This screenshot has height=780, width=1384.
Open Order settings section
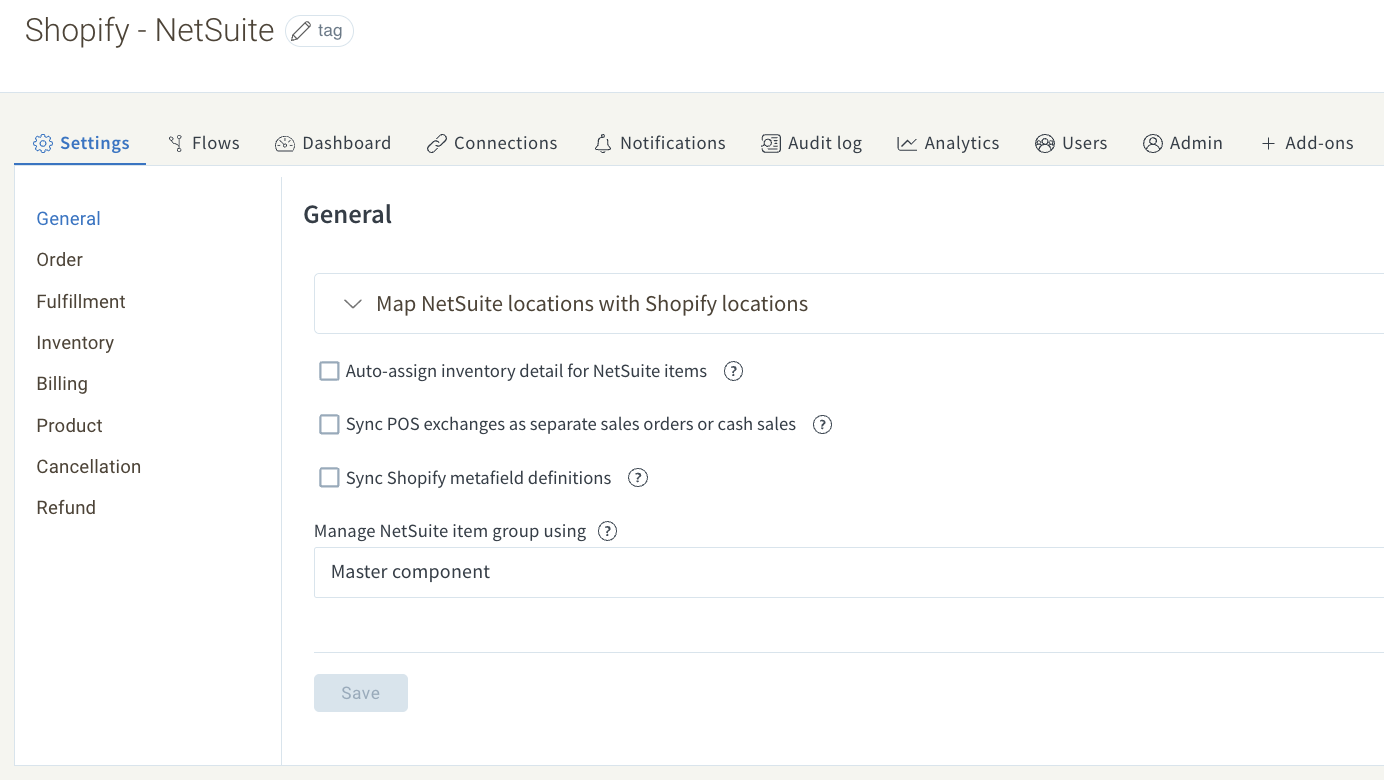(60, 260)
